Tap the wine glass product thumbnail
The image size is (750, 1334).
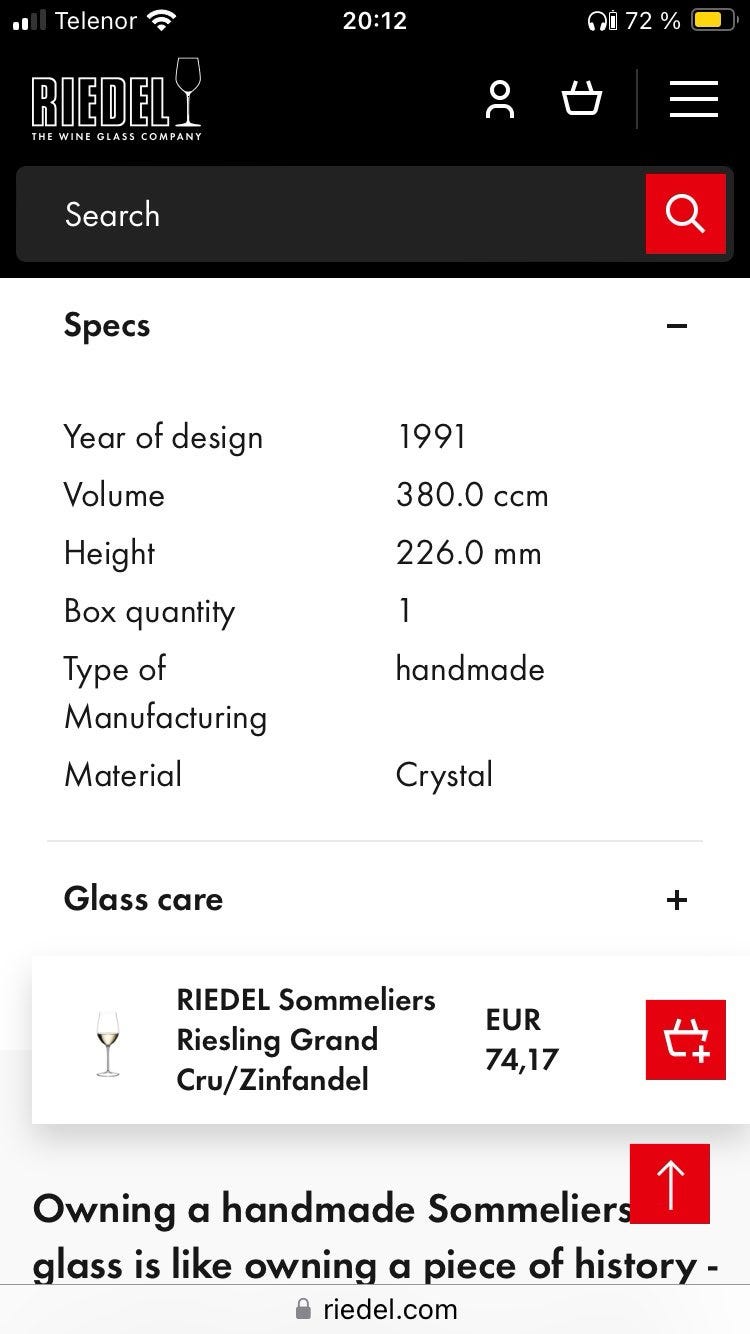(x=107, y=1043)
